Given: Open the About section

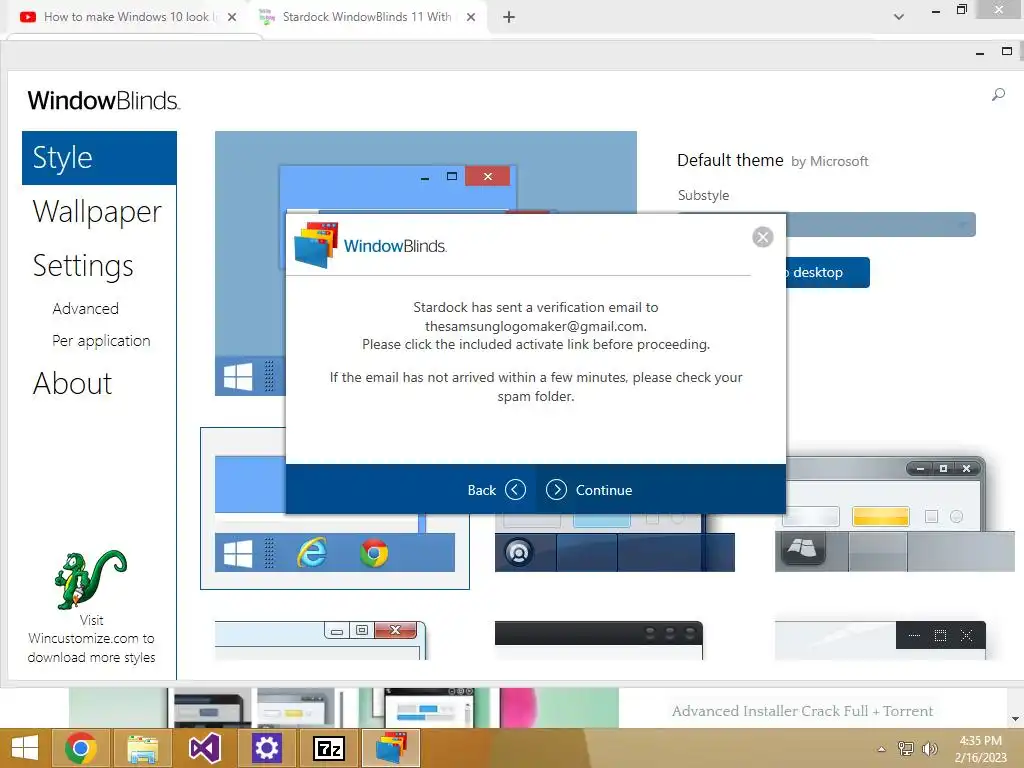Looking at the screenshot, I should (72, 383).
